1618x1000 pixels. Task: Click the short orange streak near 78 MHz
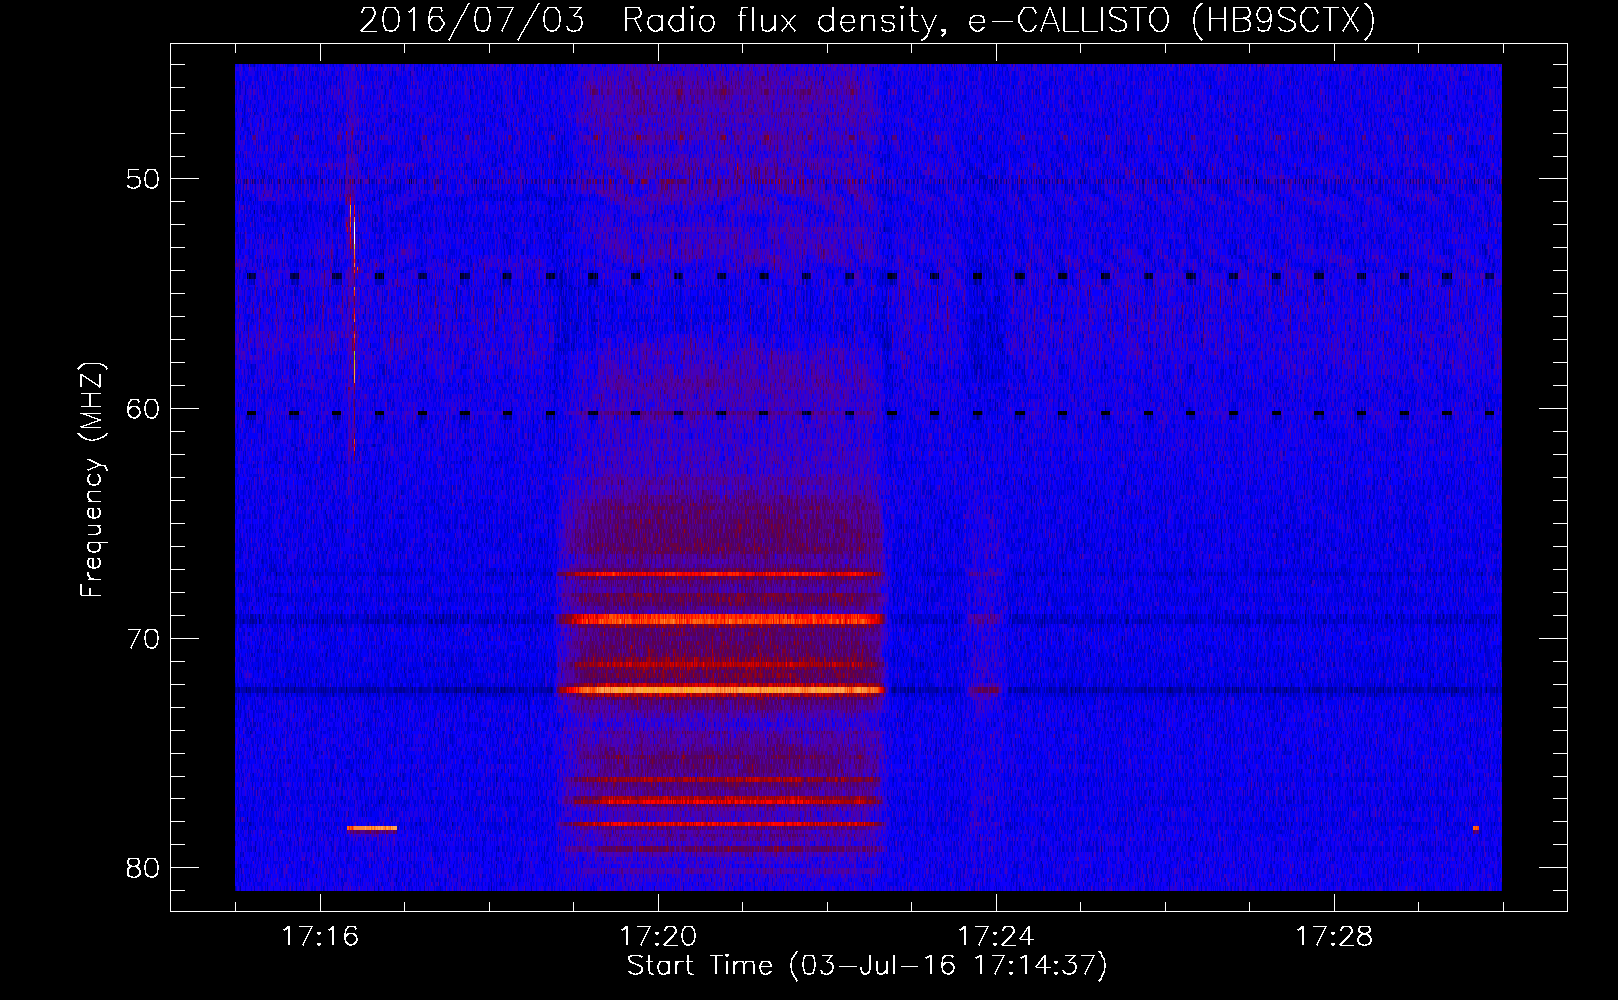tap(372, 828)
